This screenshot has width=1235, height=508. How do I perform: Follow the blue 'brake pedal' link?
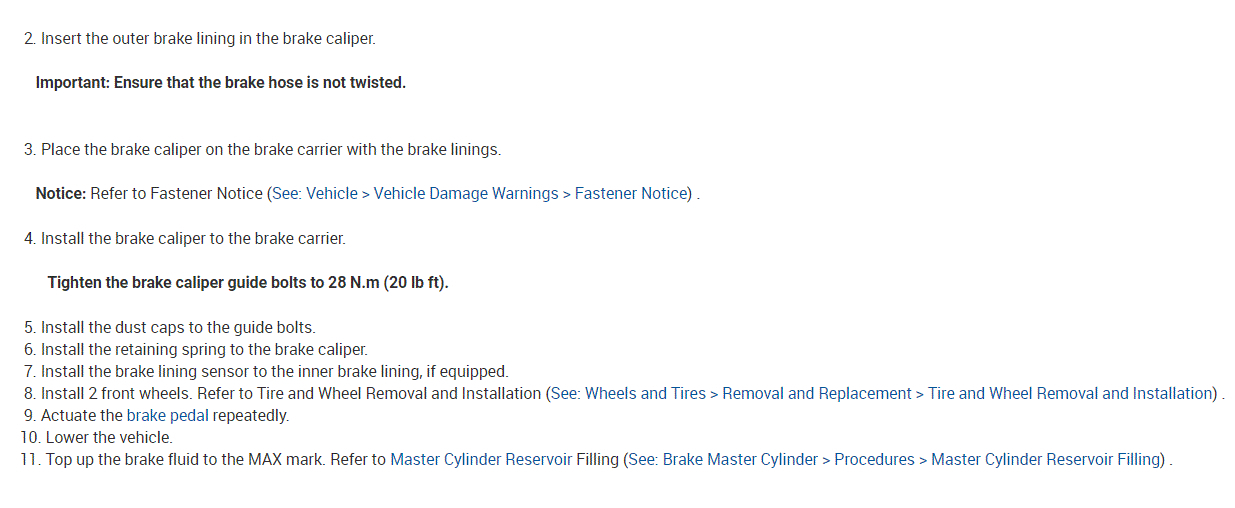167,415
